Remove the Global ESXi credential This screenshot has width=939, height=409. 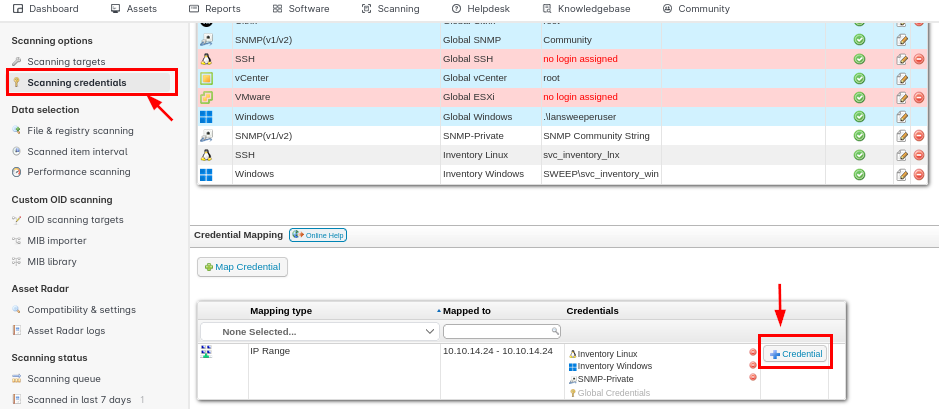pos(918,98)
